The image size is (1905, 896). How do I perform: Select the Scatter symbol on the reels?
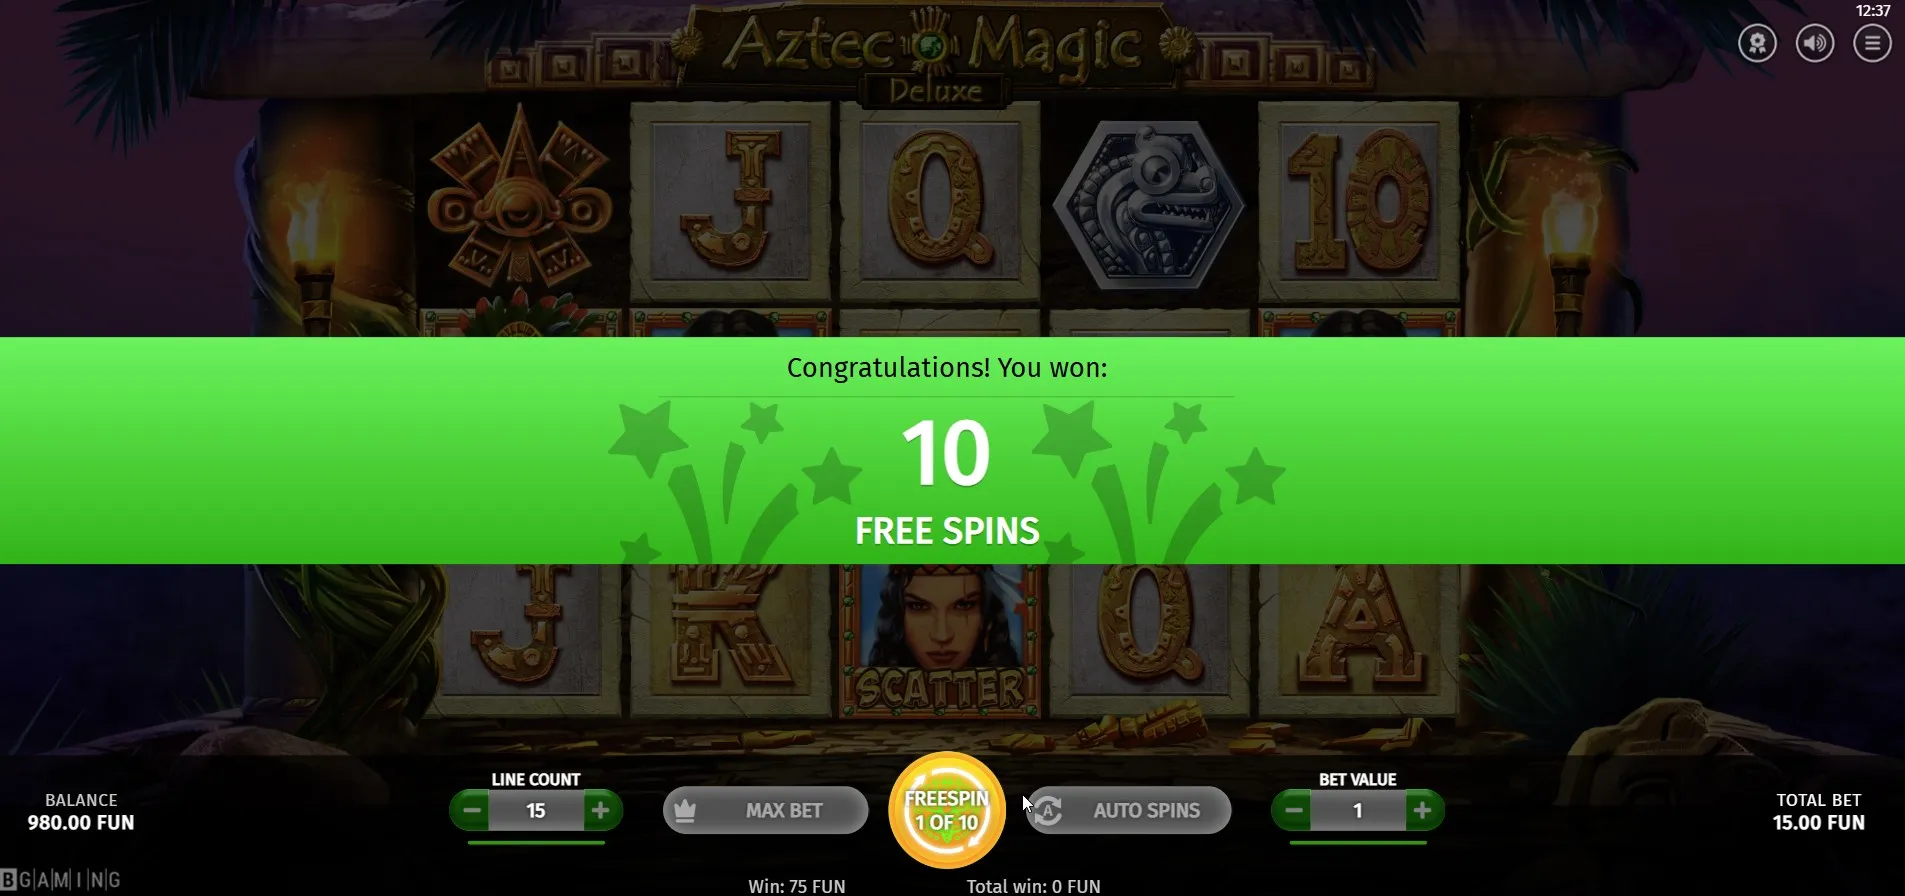pos(940,641)
